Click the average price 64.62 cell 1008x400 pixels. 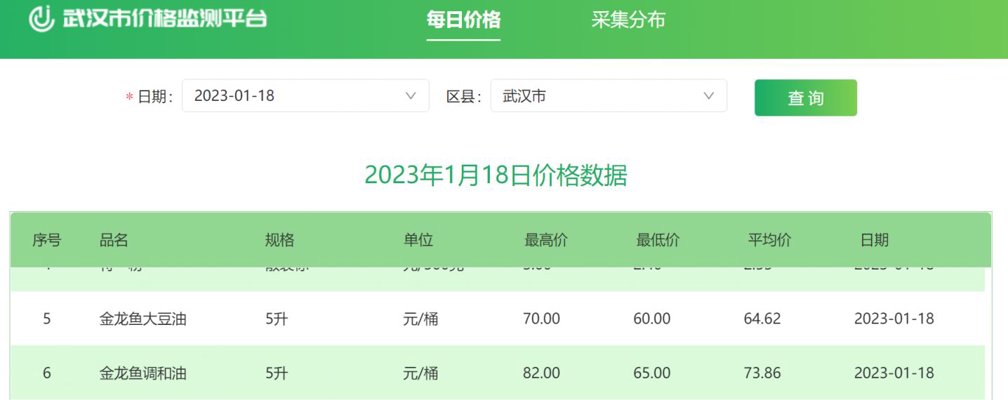click(x=762, y=318)
